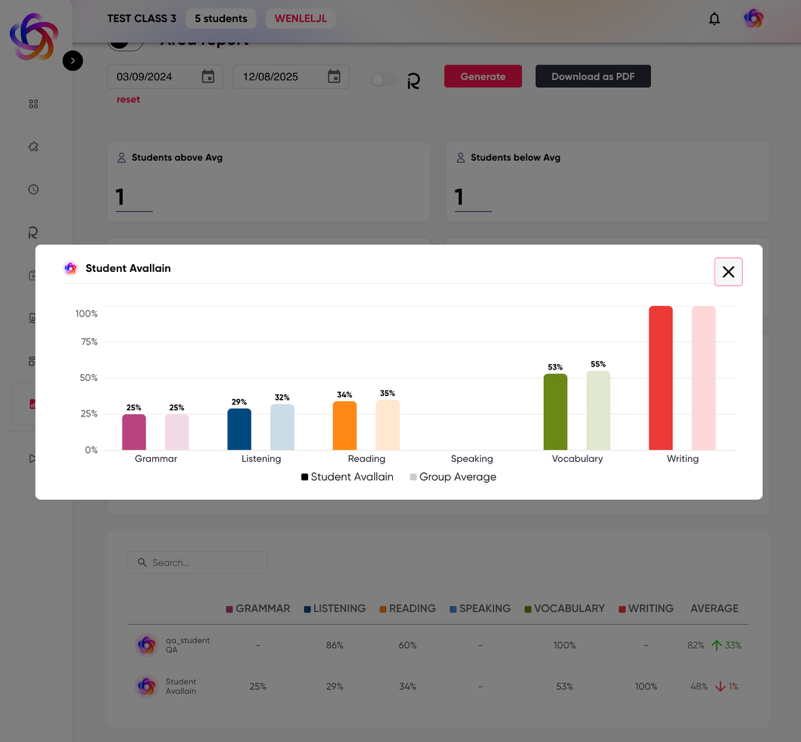Image resolution: width=801 pixels, height=742 pixels.
Task: Click the Speaking axis label
Action: (472, 459)
